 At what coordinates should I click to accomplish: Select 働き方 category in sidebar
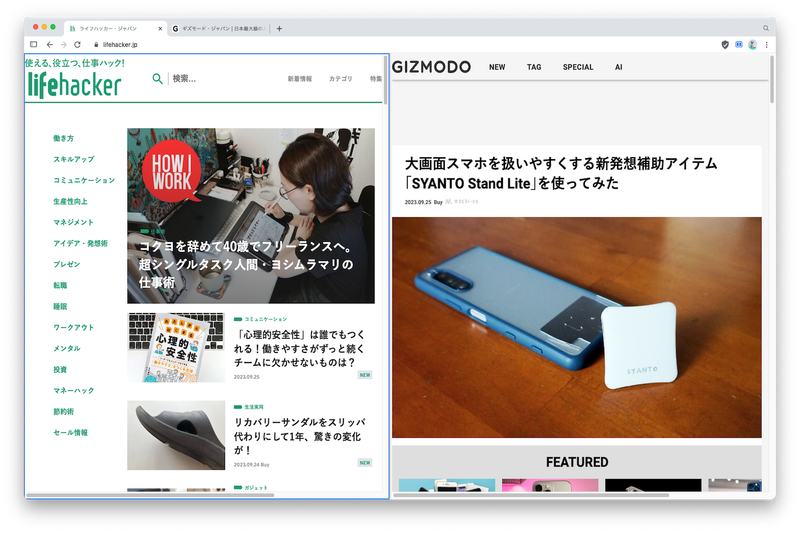tap(63, 138)
